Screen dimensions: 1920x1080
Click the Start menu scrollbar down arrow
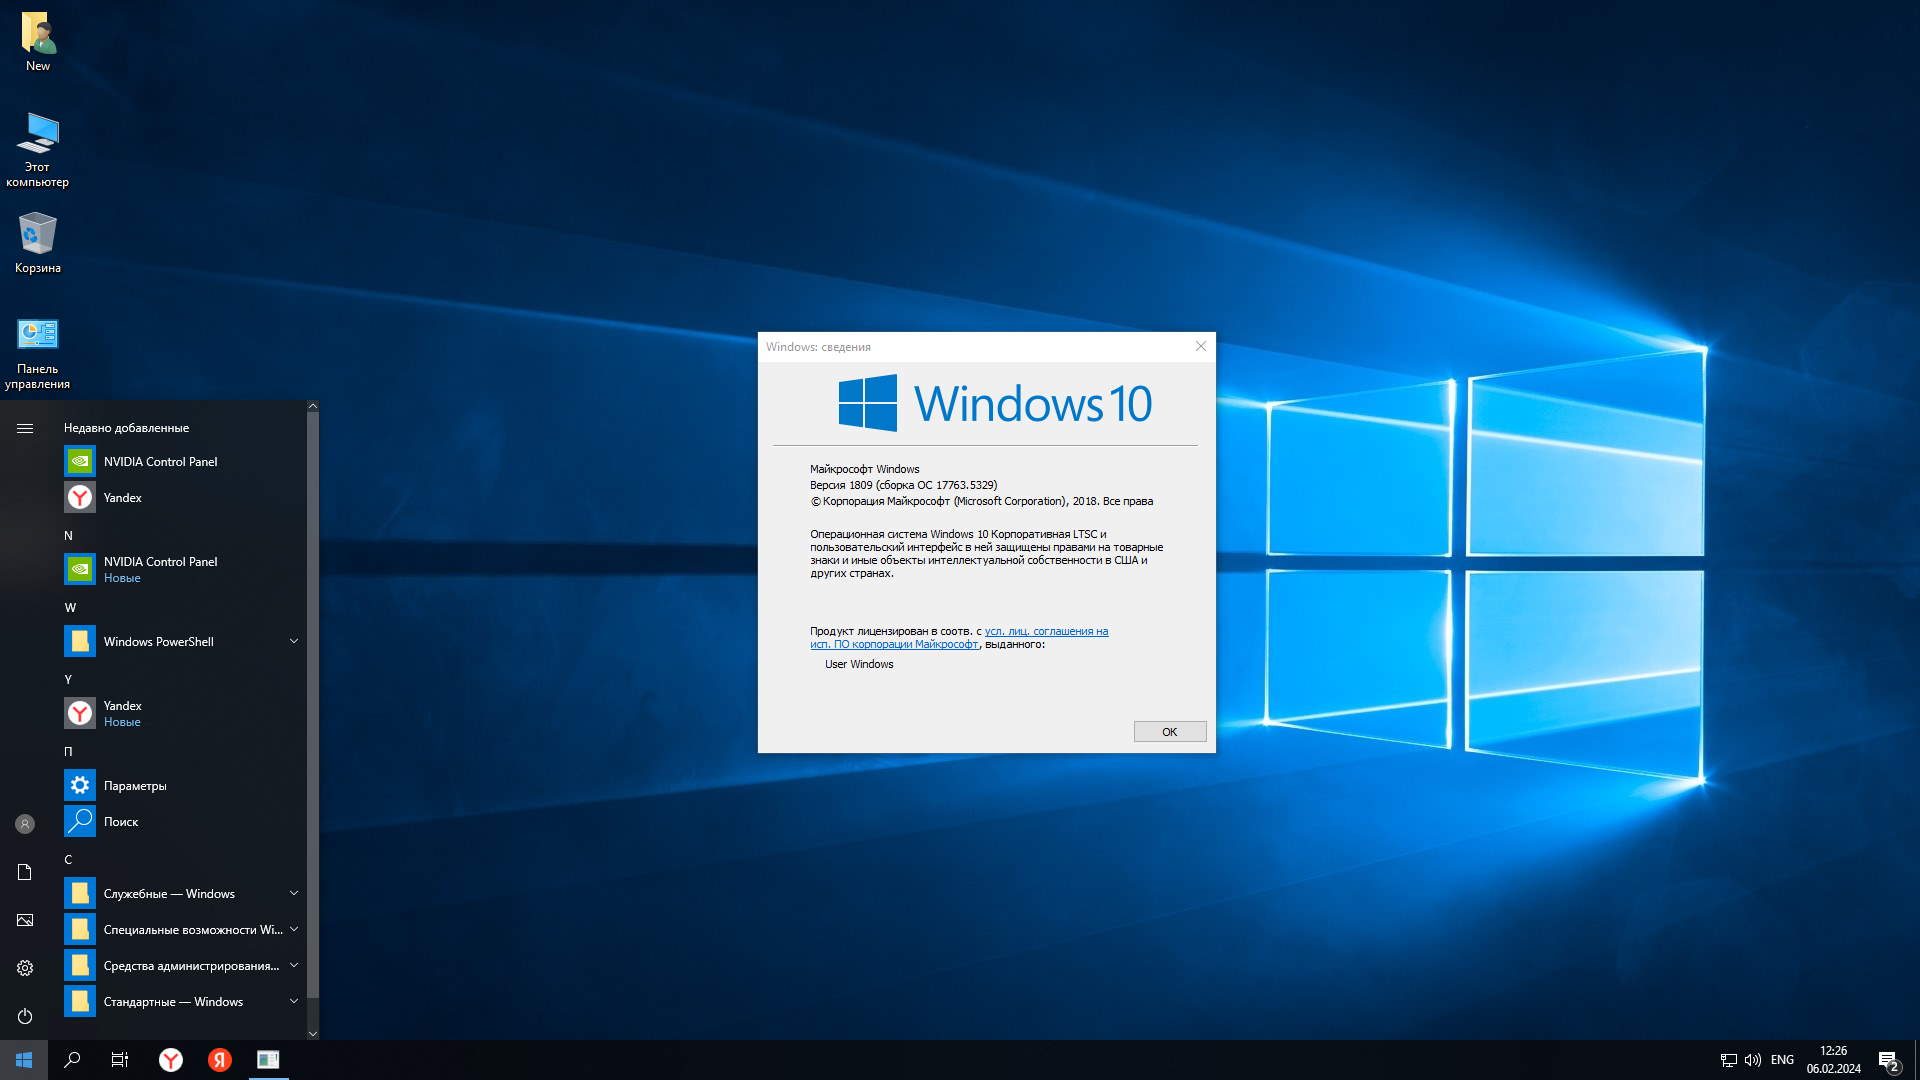point(313,1033)
